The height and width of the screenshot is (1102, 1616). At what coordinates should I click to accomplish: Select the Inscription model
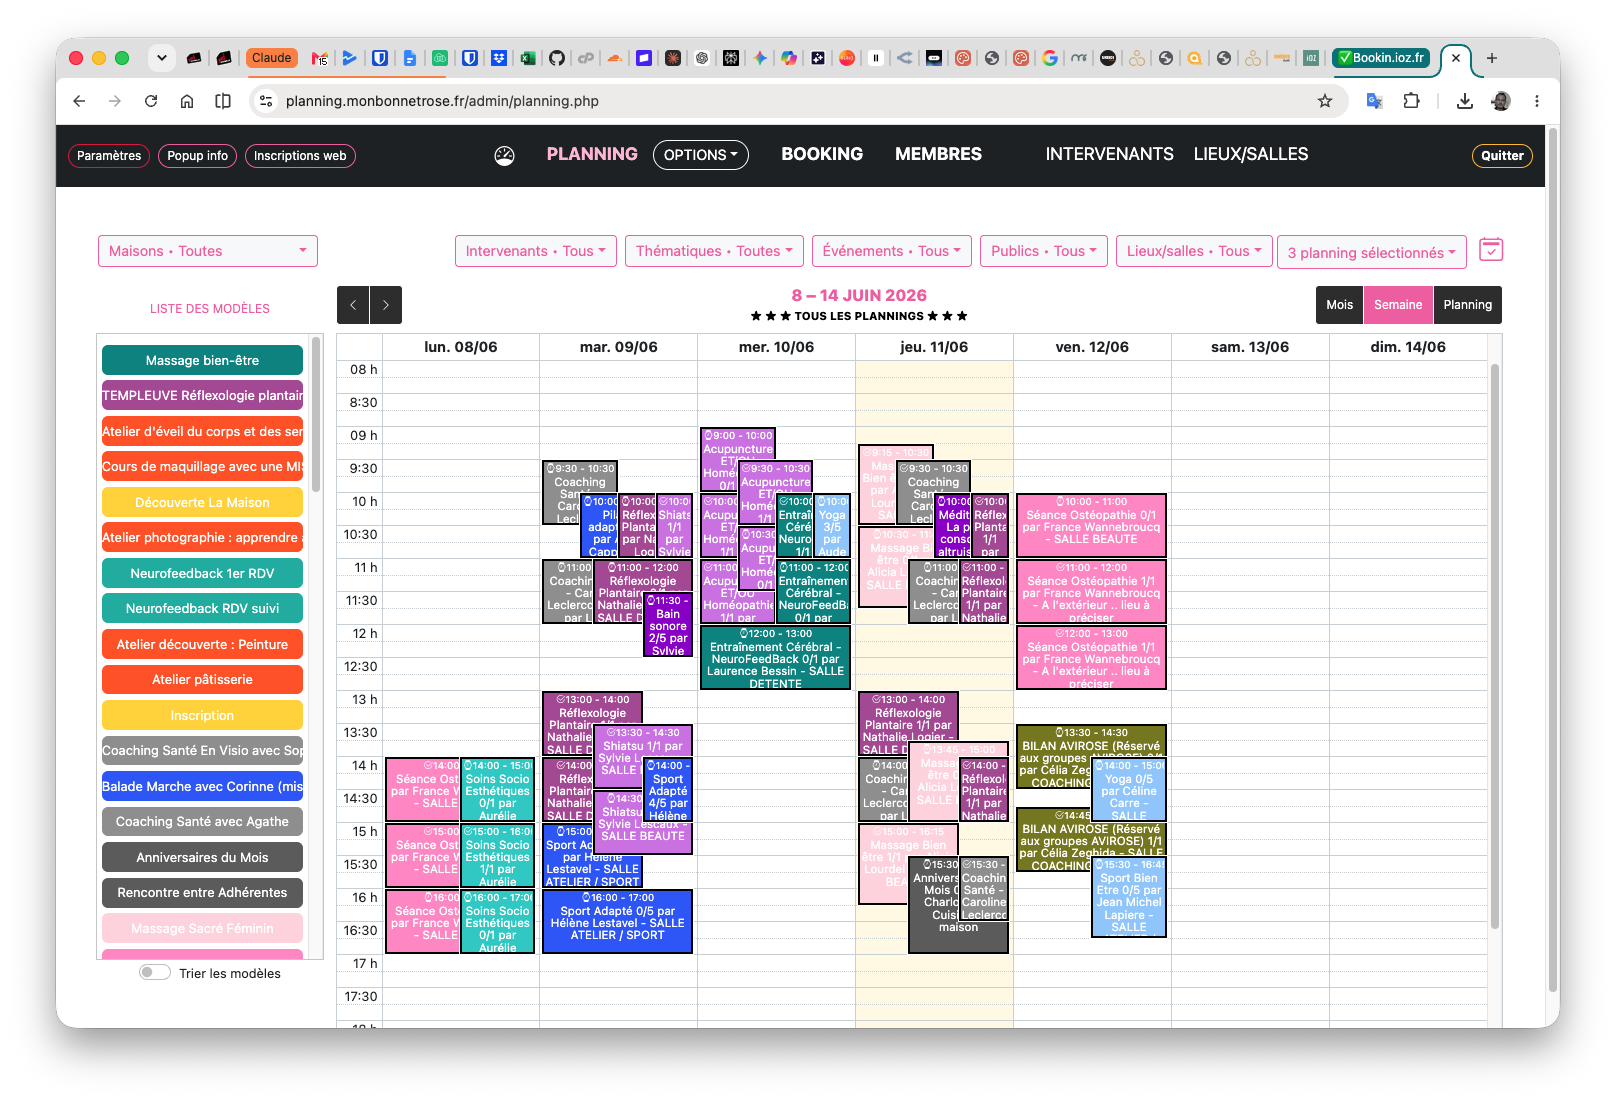pyautogui.click(x=202, y=715)
